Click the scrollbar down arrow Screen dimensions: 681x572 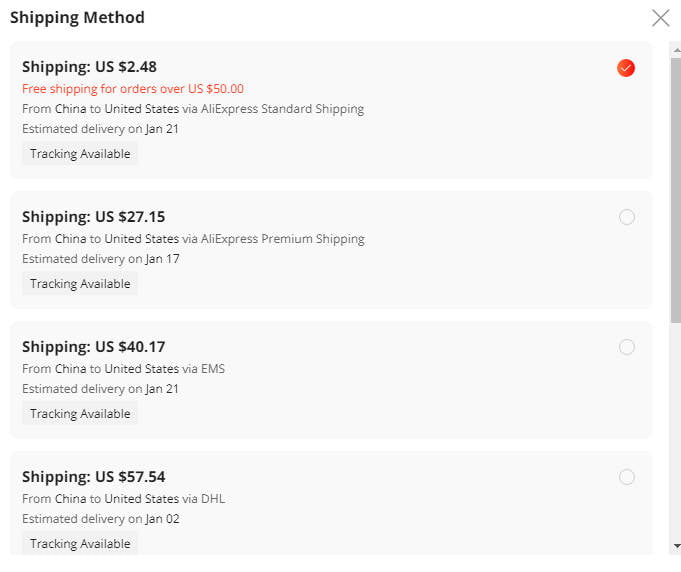click(x=676, y=546)
